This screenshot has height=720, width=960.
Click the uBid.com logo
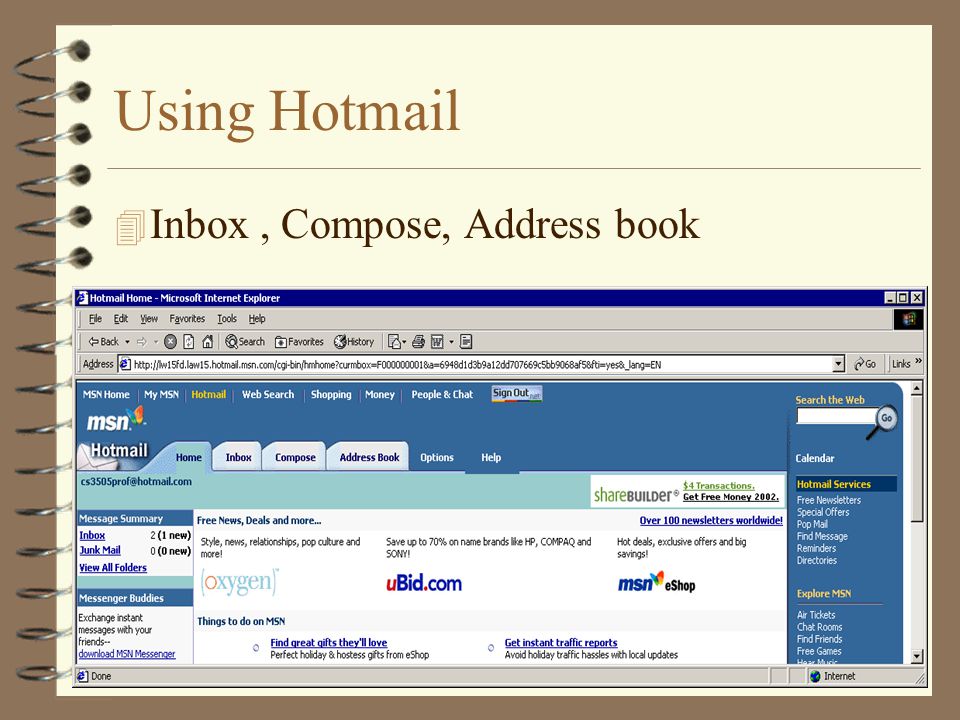(424, 583)
